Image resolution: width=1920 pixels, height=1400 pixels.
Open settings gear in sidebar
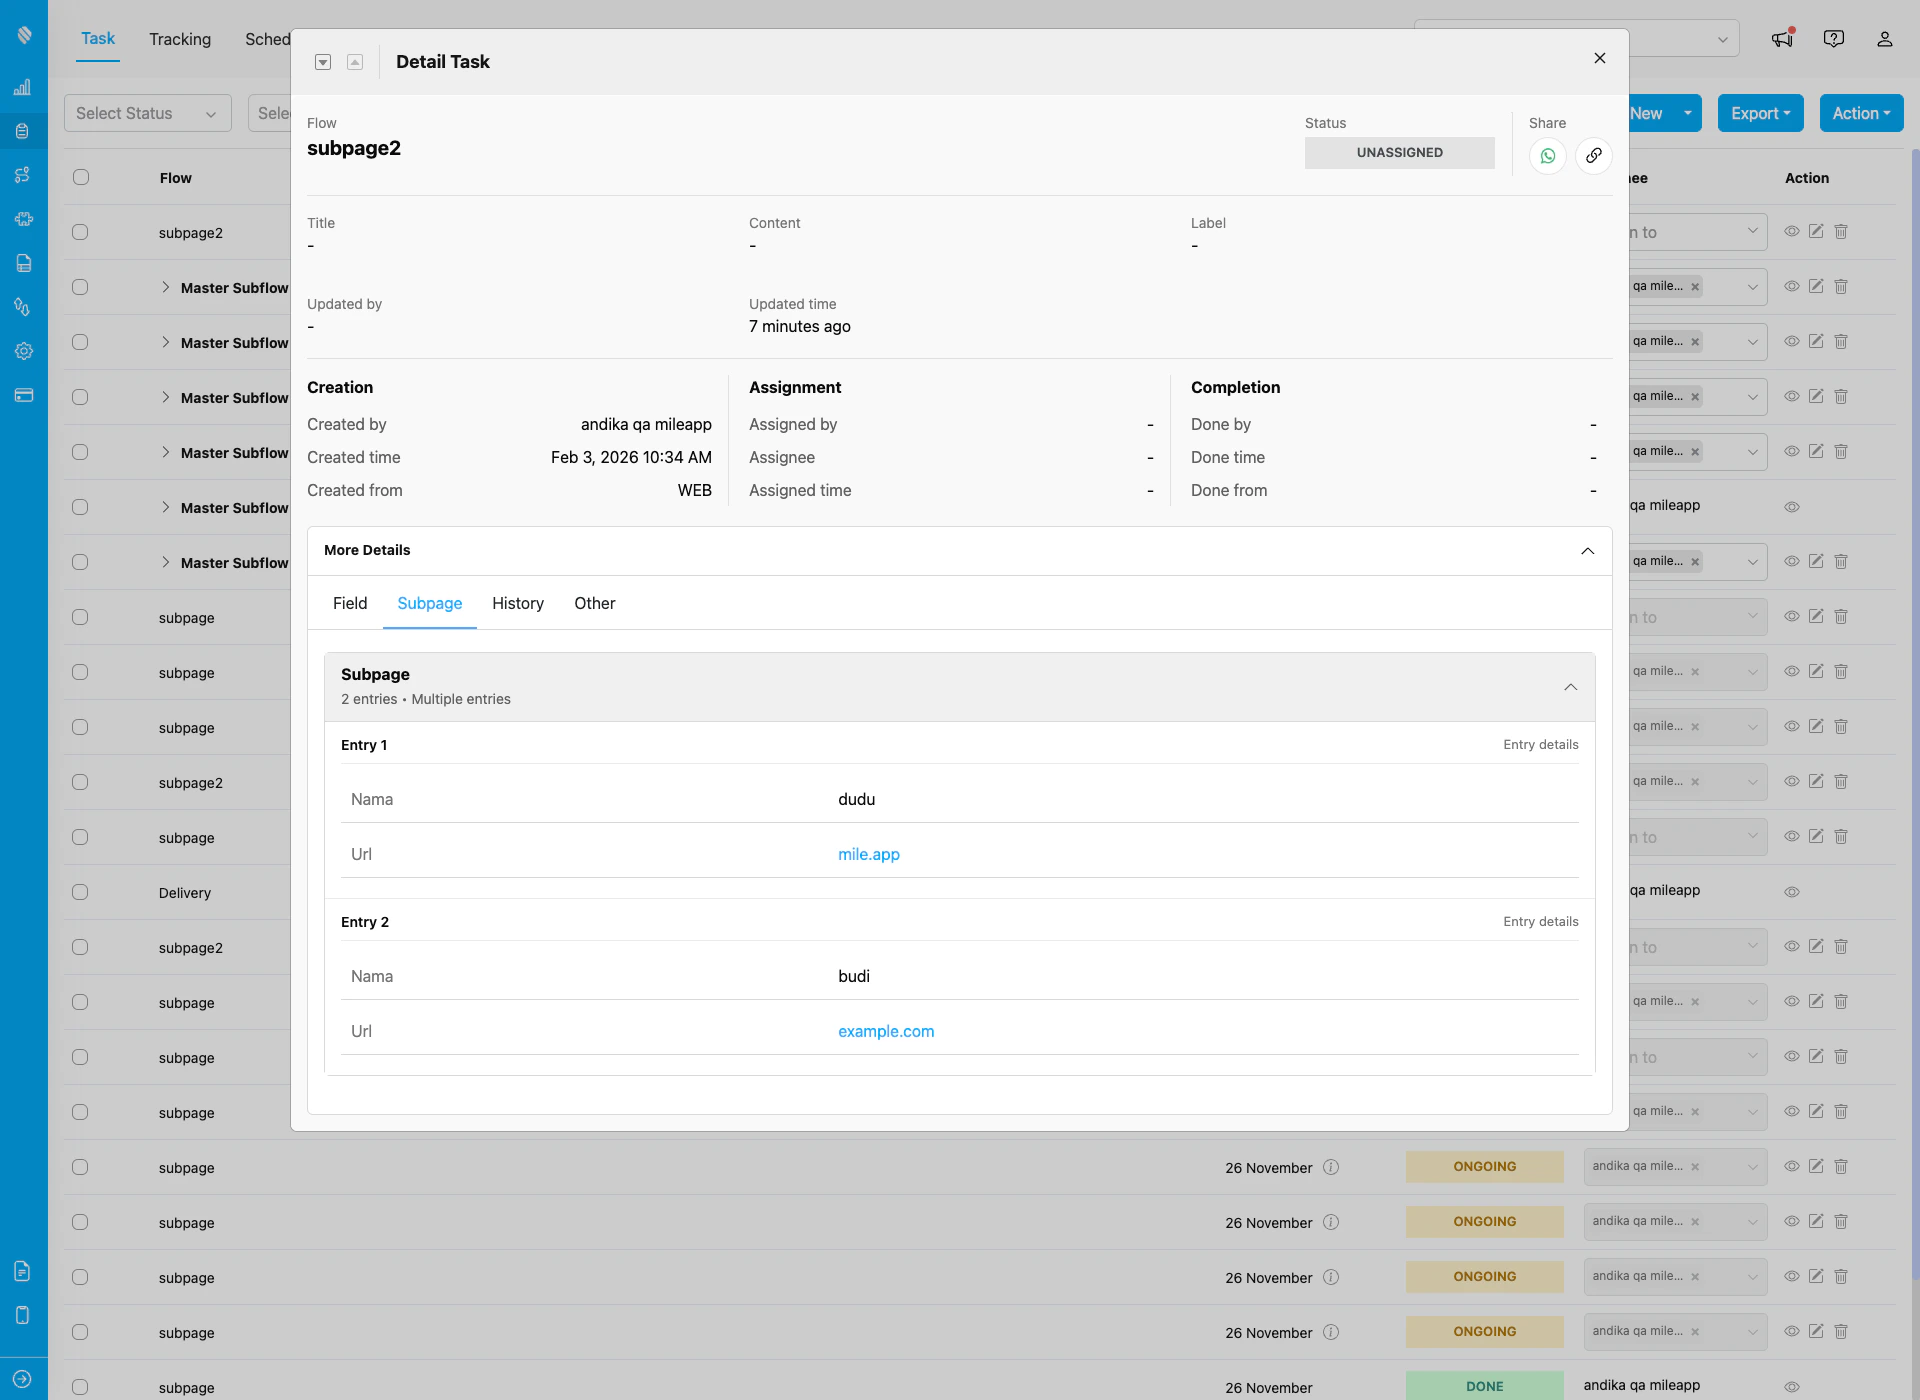tap(23, 350)
